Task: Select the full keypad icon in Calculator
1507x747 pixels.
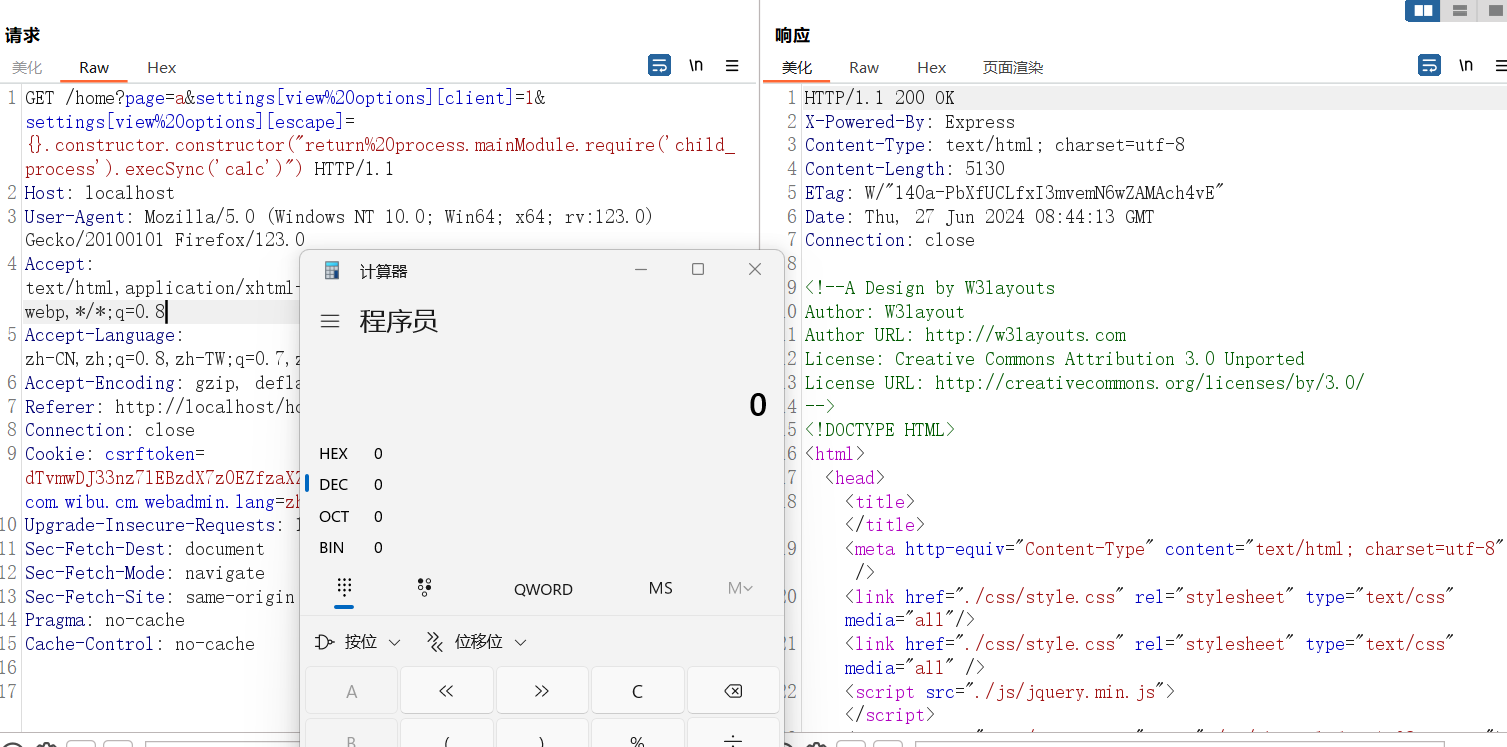Action: click(x=344, y=588)
